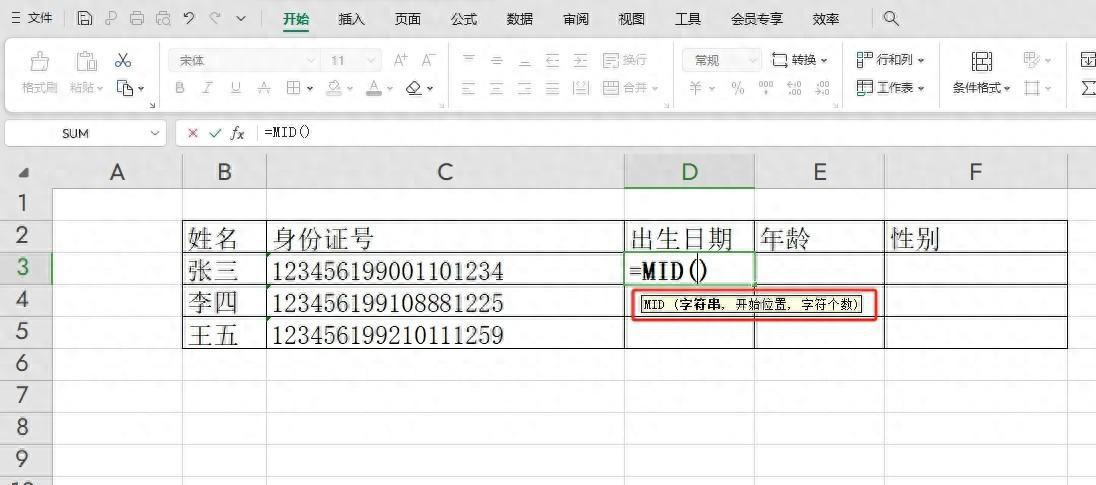Click the Decrease Decimal icon
1096x485 pixels.
(823, 88)
